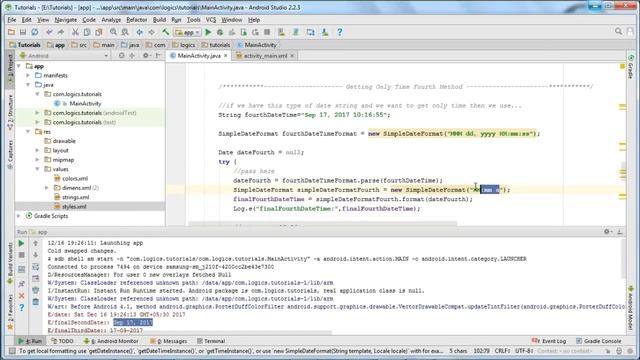Expand the manifests folder
Image resolution: width=640 pixels, height=360 pixels.
(x=28, y=76)
